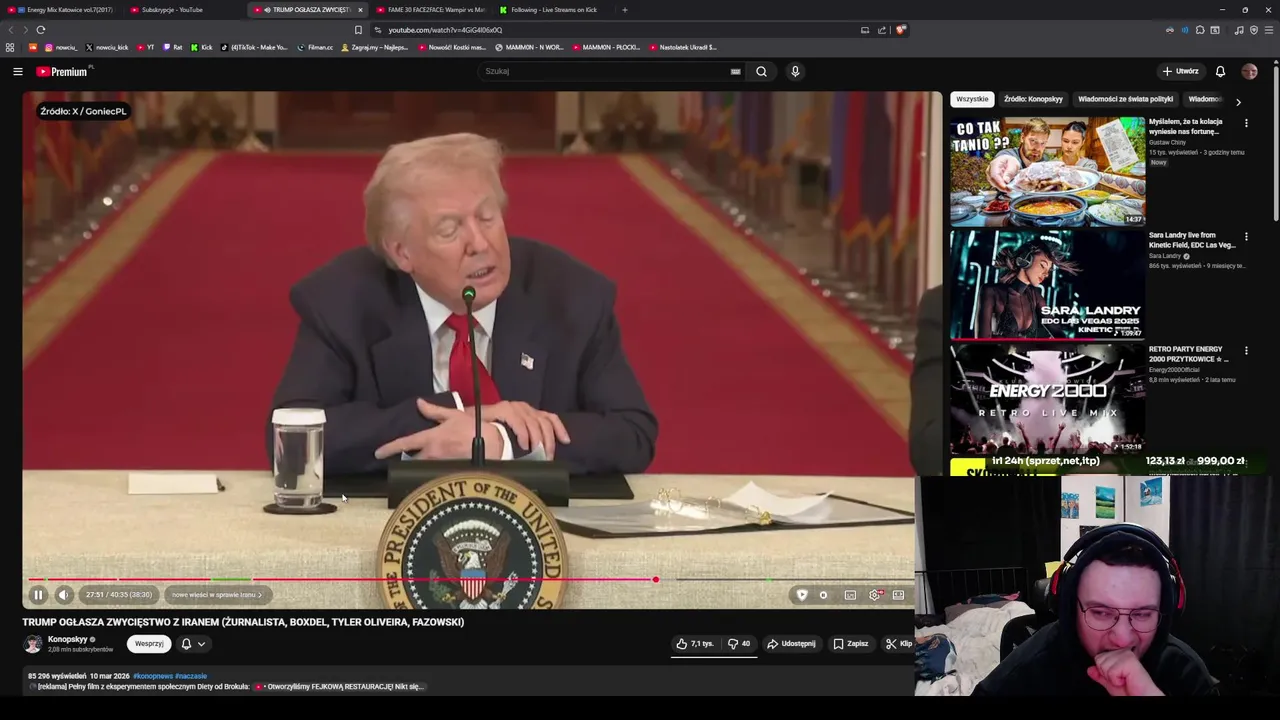The image size is (1280, 720).
Task: Switch to theater mode
Action: pos(899,595)
